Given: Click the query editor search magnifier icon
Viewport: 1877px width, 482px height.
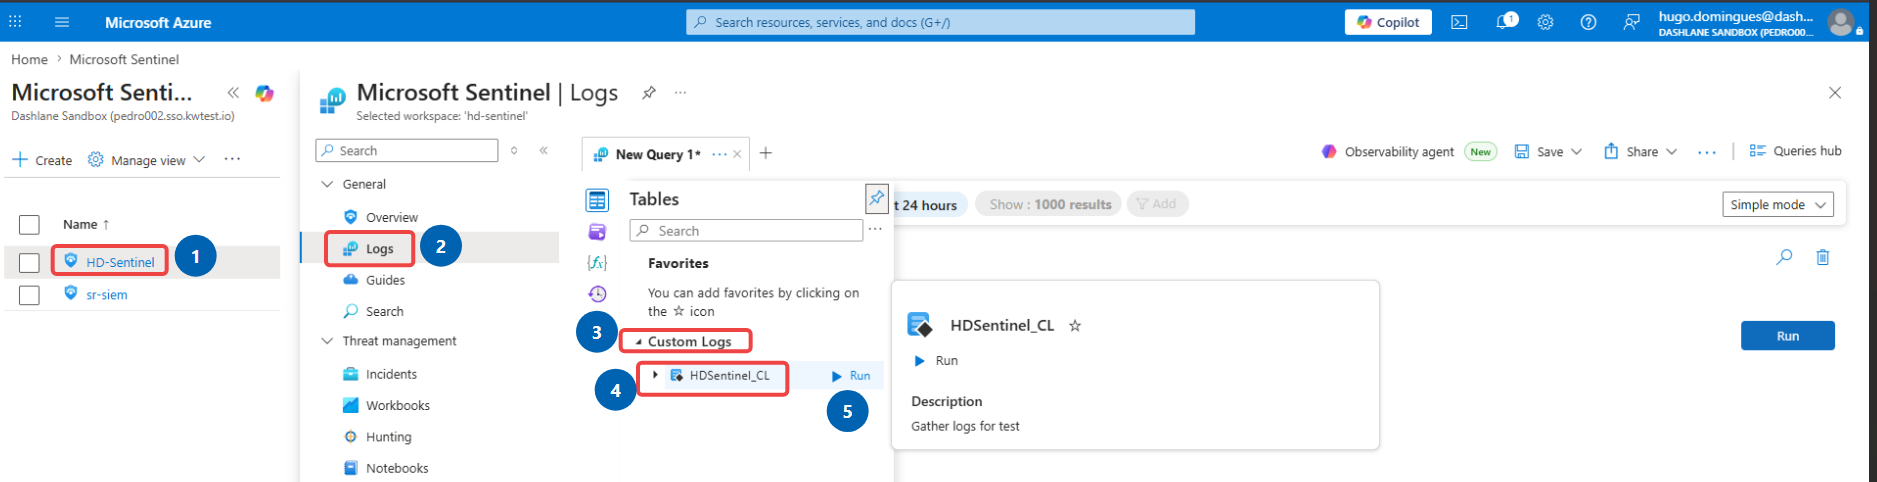Looking at the screenshot, I should coord(1784,257).
